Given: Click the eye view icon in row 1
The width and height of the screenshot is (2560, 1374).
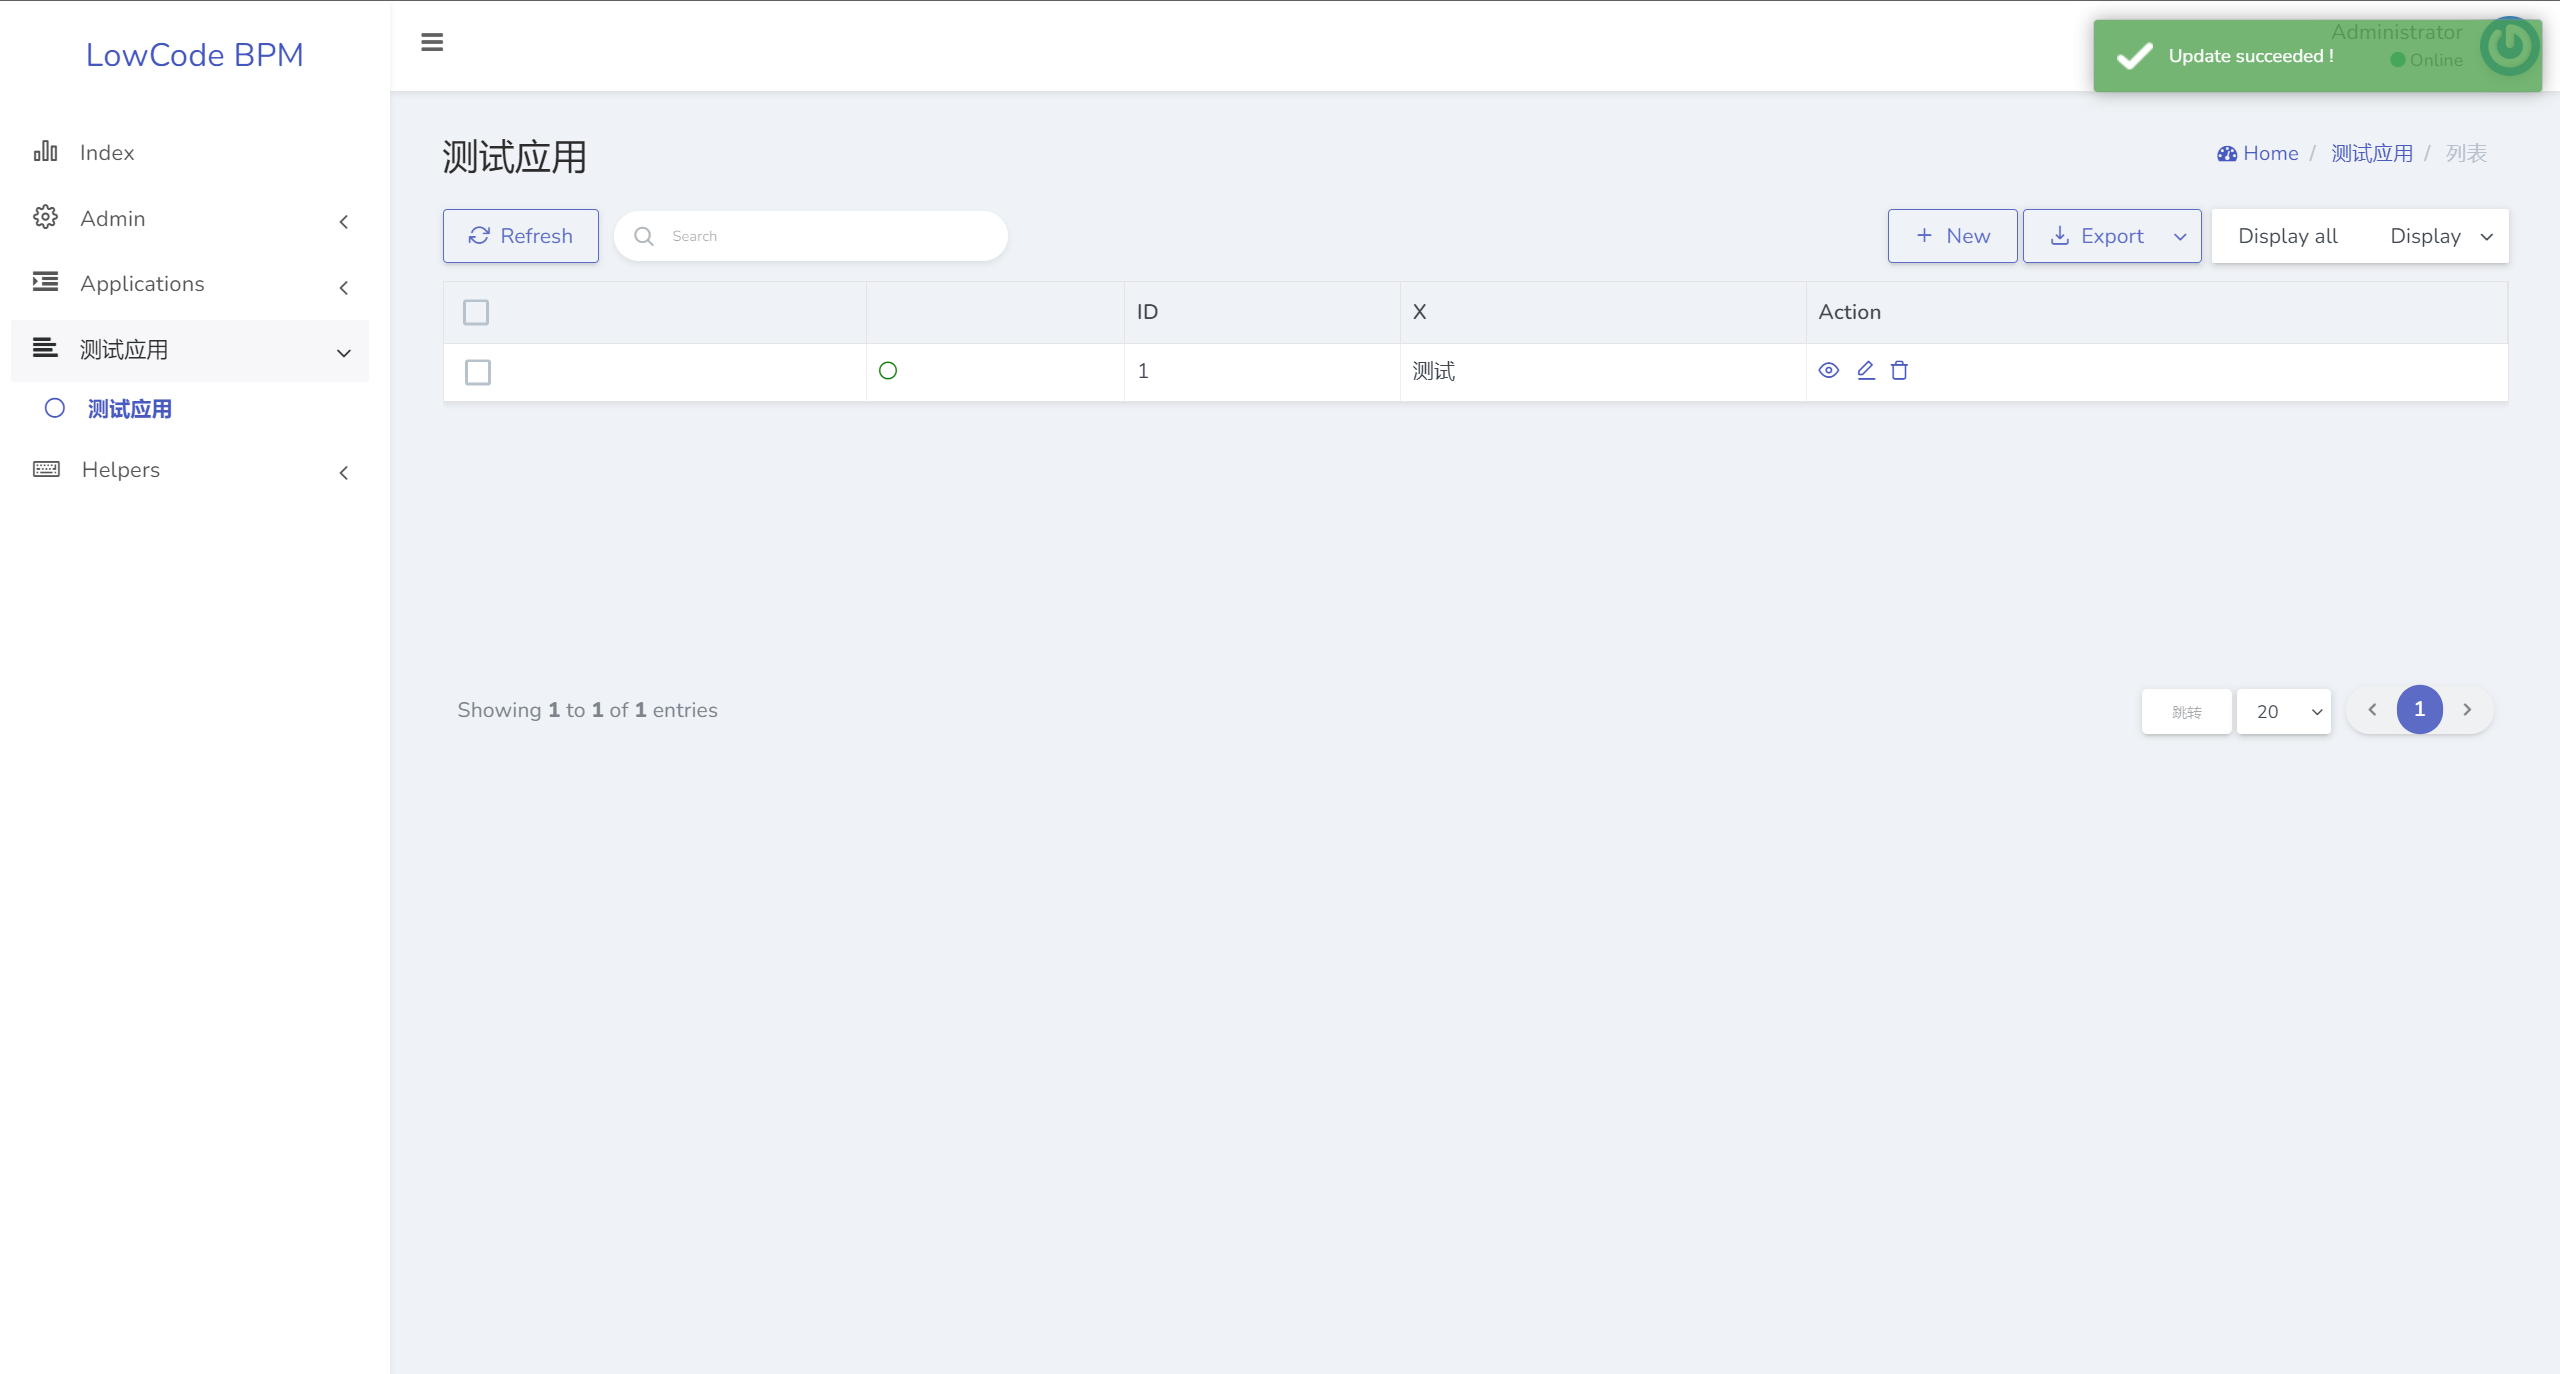Looking at the screenshot, I should [x=1828, y=371].
